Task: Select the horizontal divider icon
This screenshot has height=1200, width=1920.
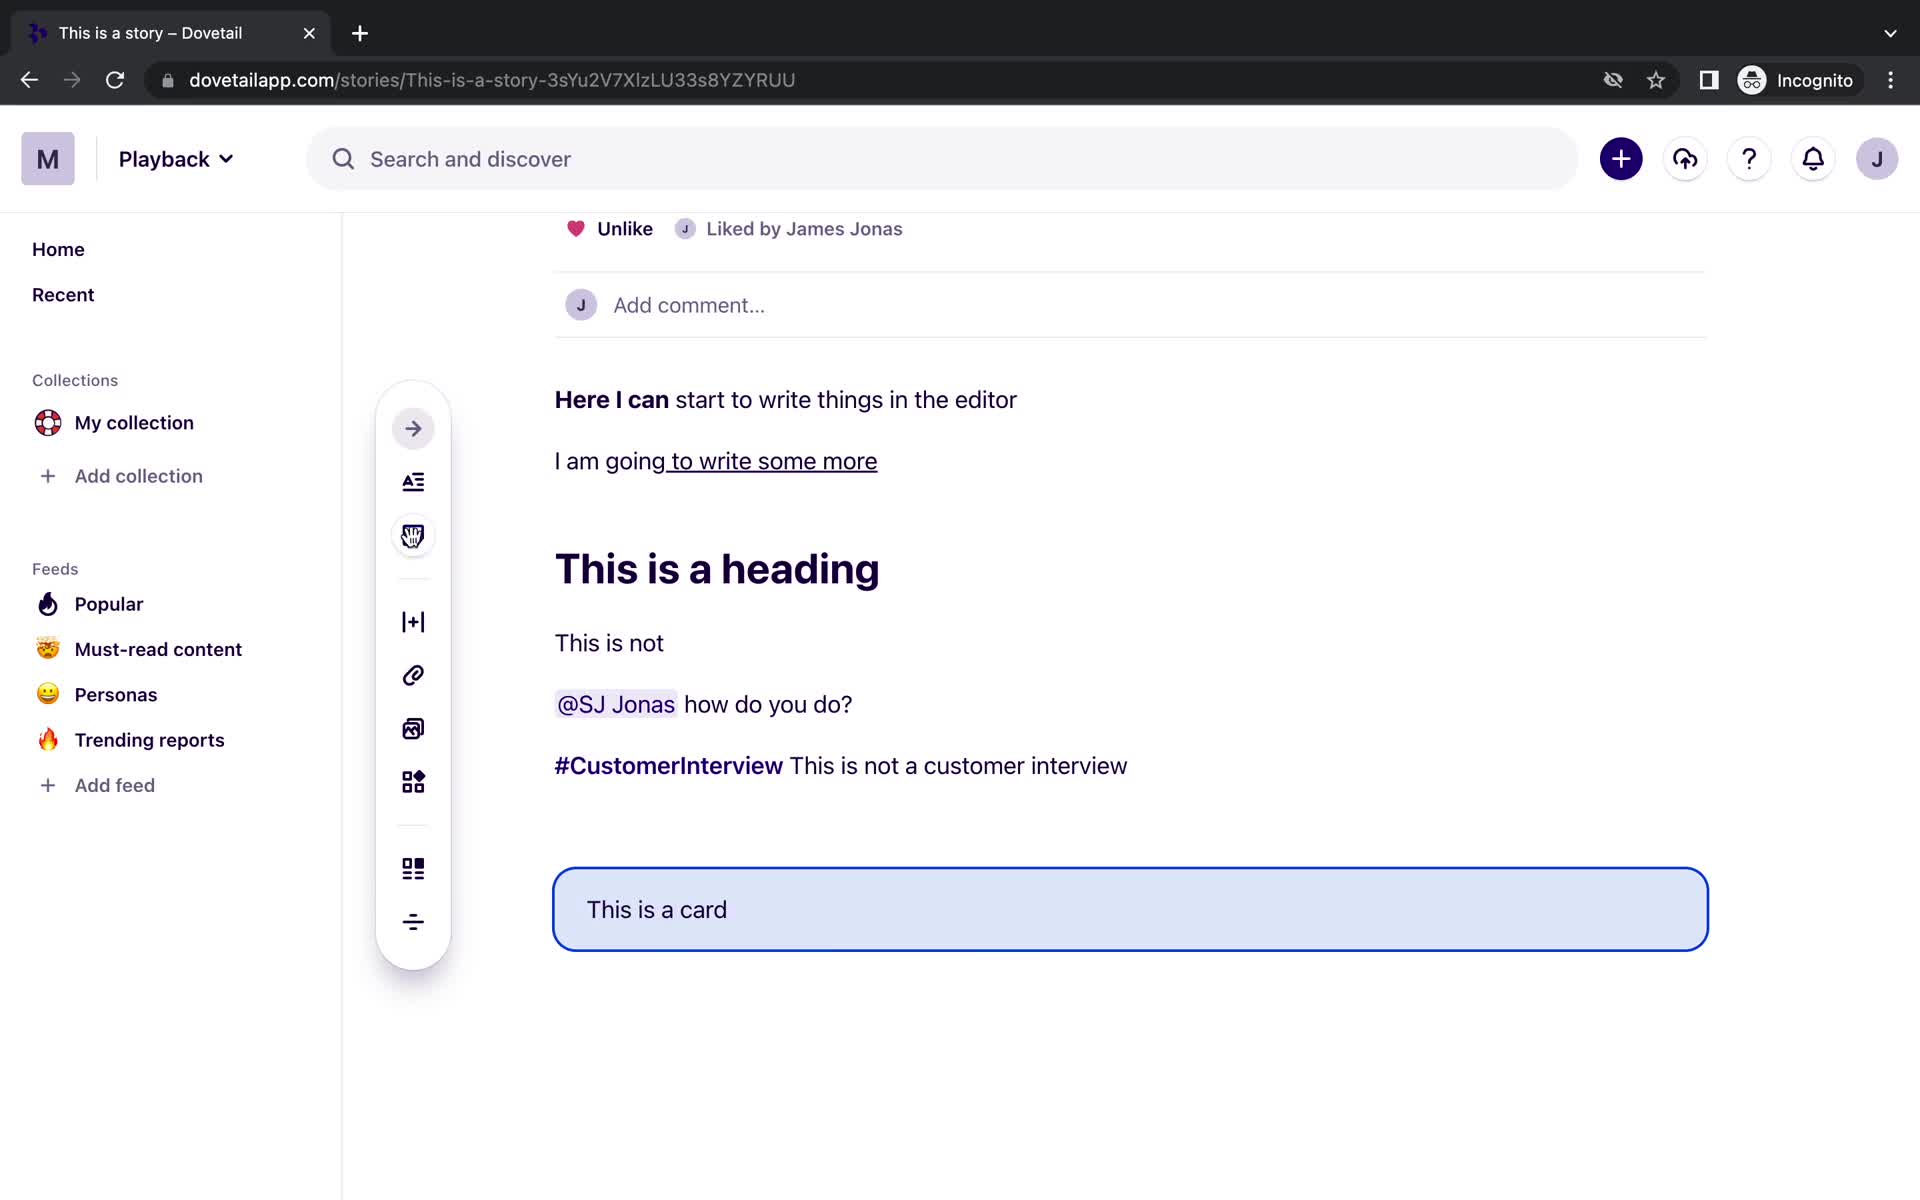Action: click(413, 921)
